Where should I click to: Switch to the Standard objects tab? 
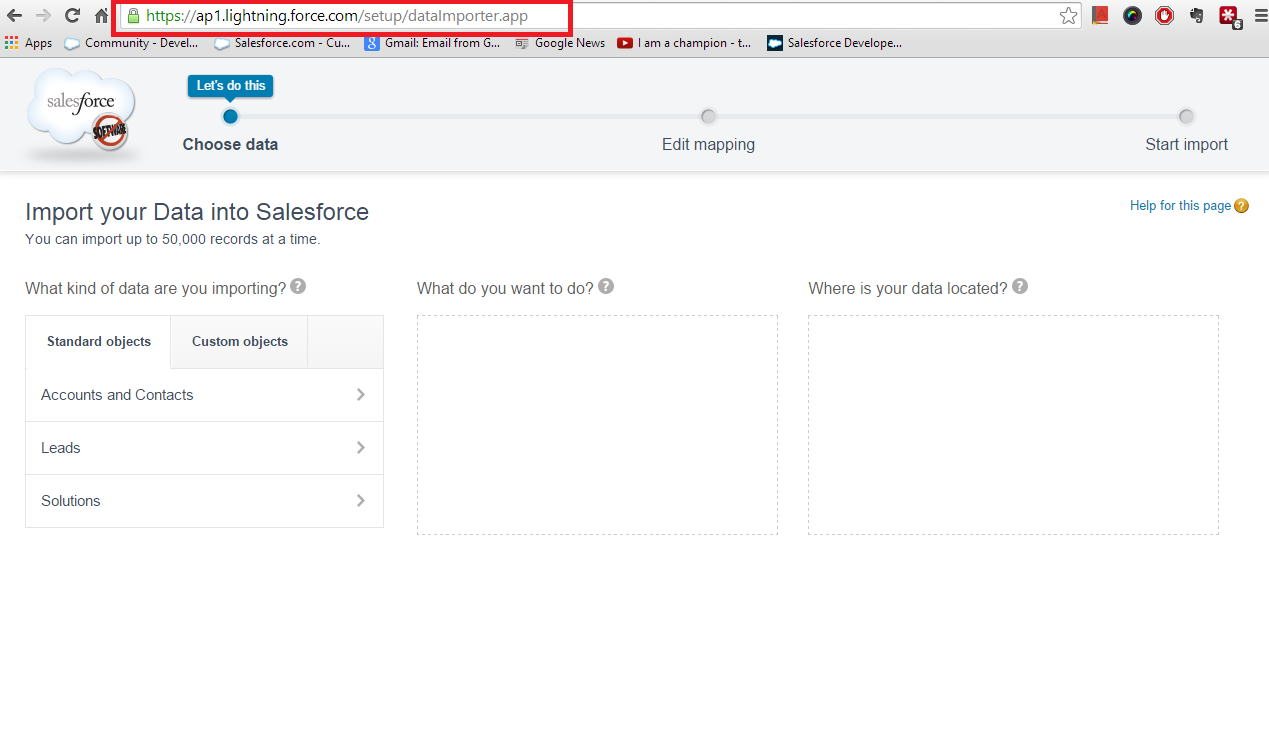pos(99,342)
